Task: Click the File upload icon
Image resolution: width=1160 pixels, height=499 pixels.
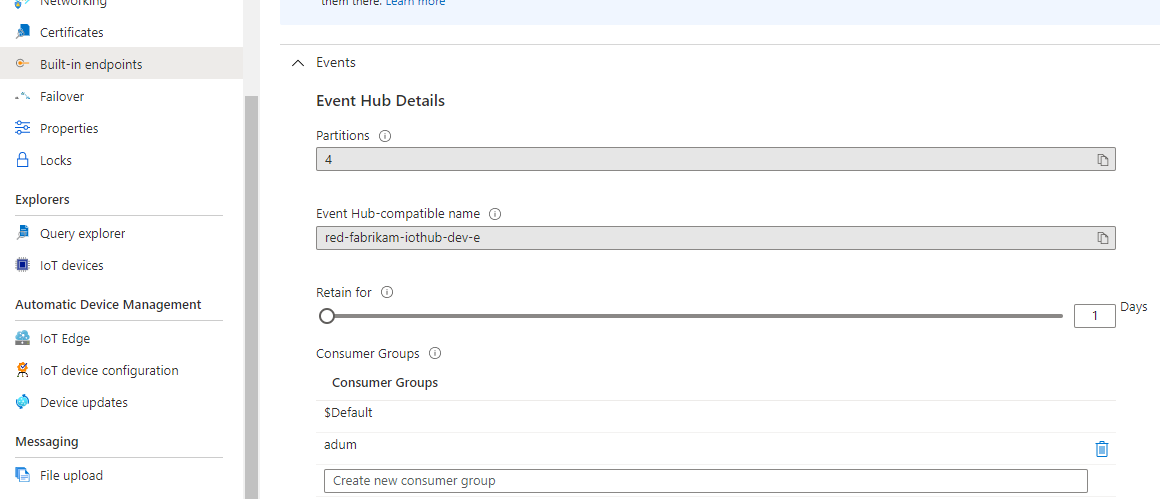Action: coord(23,475)
